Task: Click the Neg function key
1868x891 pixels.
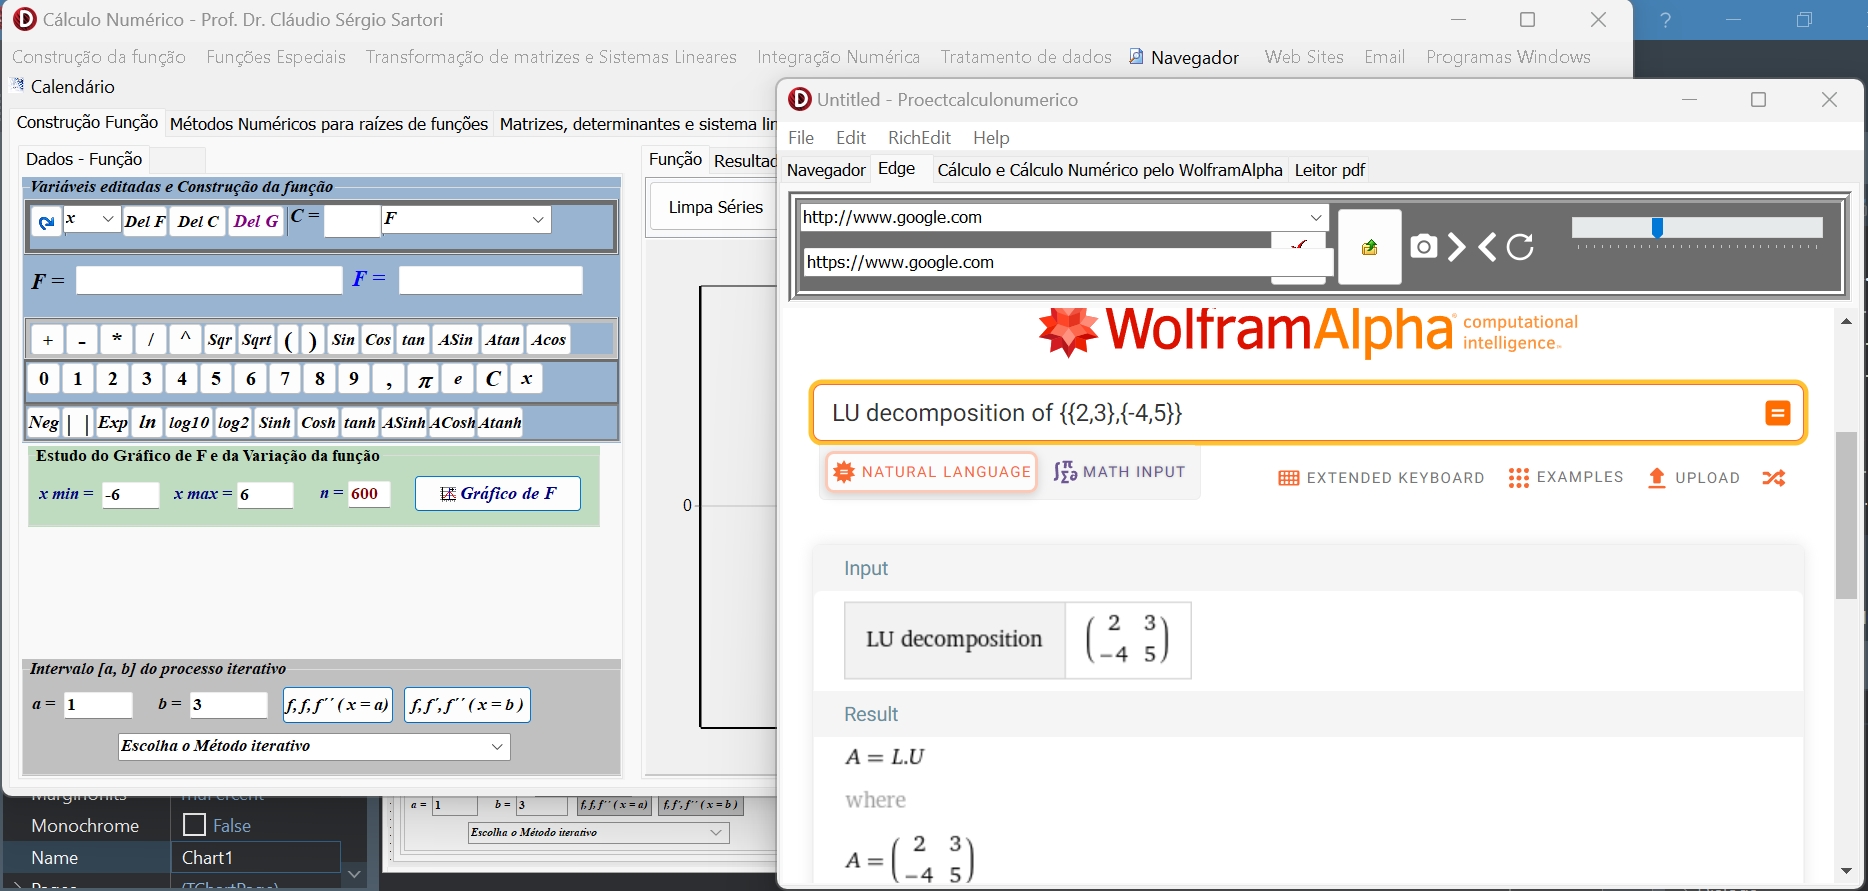Action: click(x=44, y=422)
